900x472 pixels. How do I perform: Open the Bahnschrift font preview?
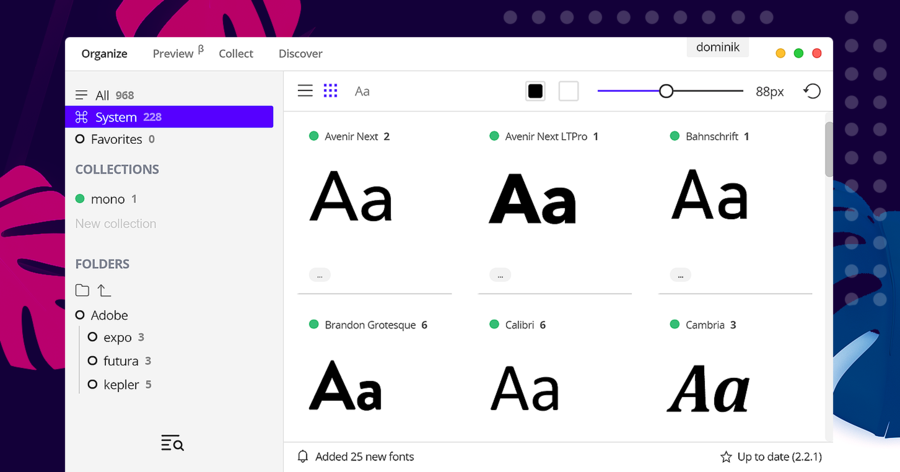tap(709, 195)
